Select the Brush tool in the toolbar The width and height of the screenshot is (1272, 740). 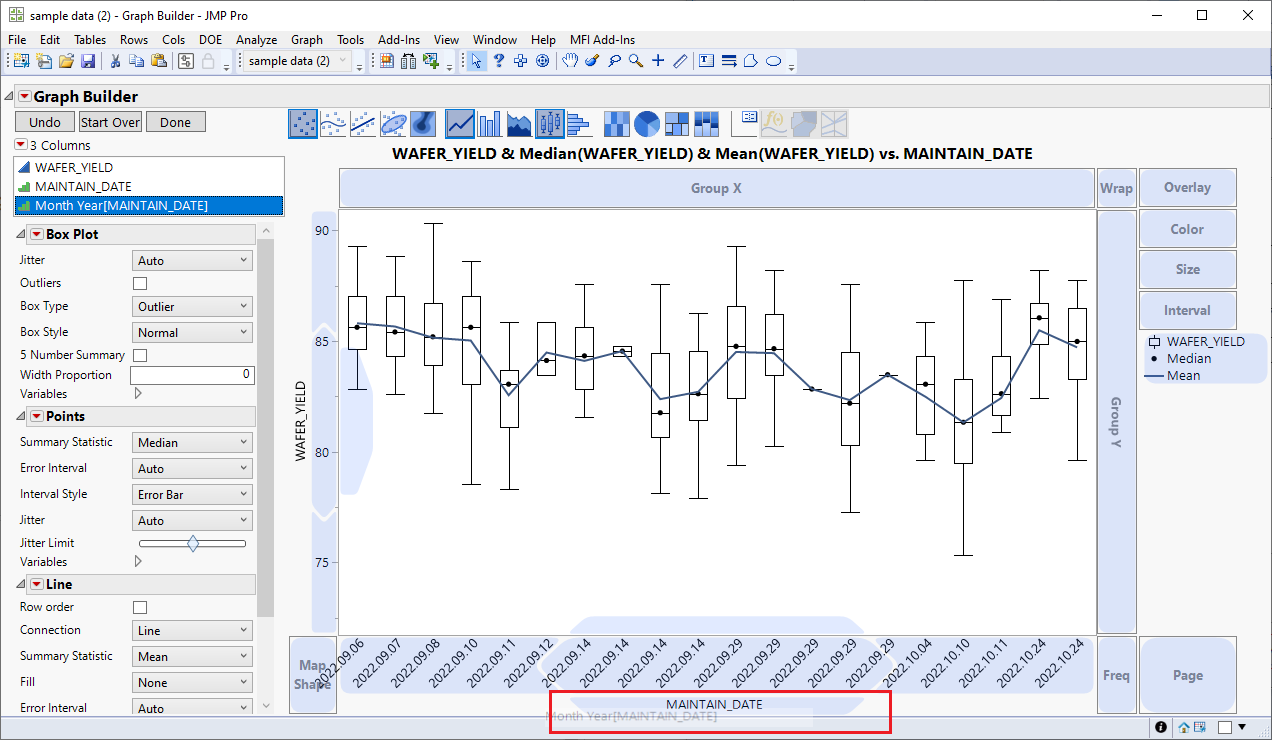click(x=591, y=61)
